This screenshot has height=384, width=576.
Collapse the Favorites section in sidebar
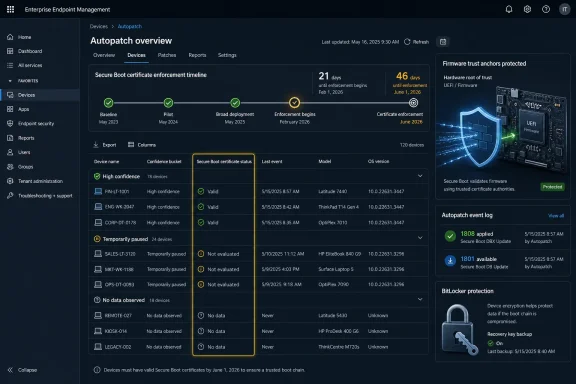coord(10,81)
